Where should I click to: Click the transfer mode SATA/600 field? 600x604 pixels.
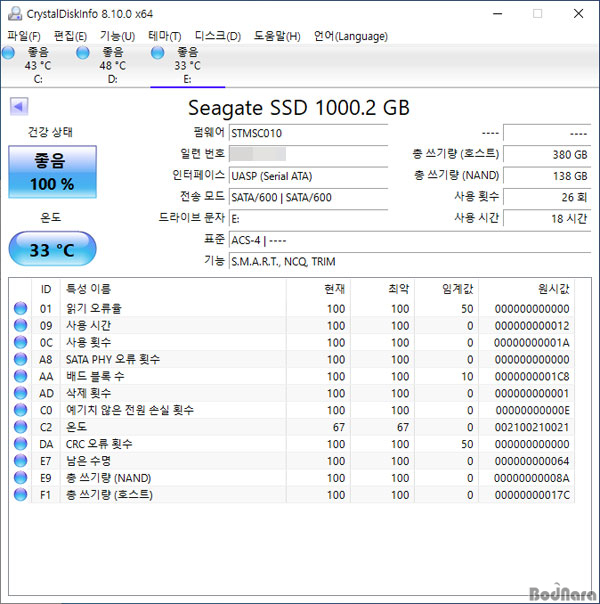(308, 197)
